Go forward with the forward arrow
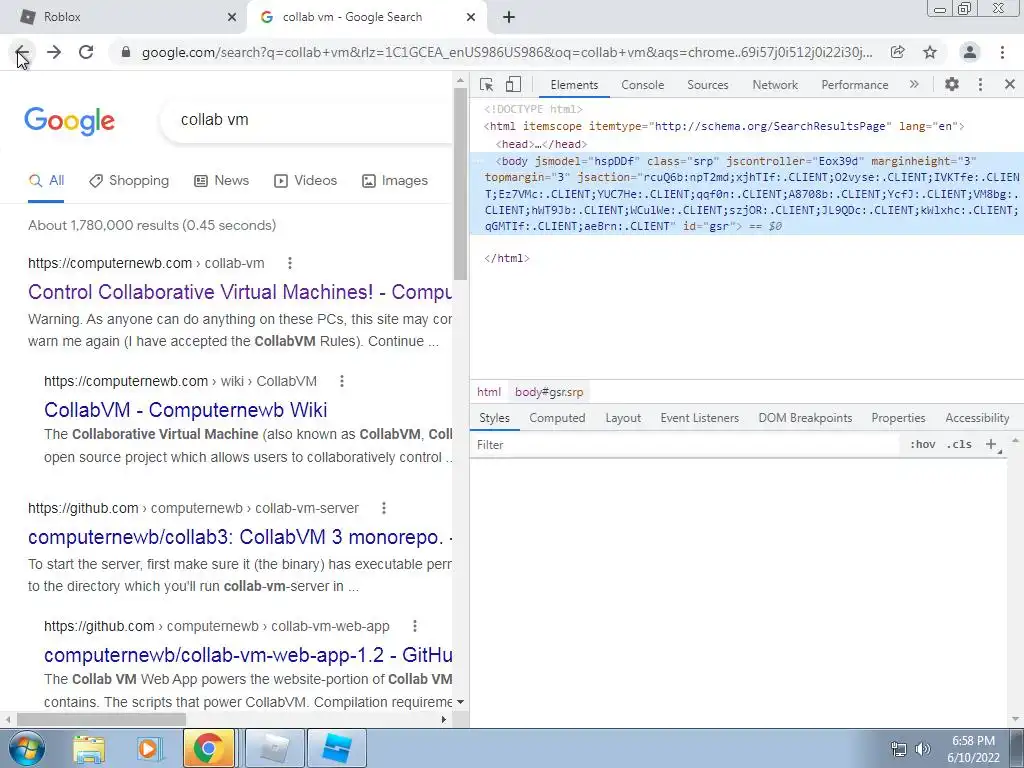This screenshot has height=768, width=1024. 54,52
